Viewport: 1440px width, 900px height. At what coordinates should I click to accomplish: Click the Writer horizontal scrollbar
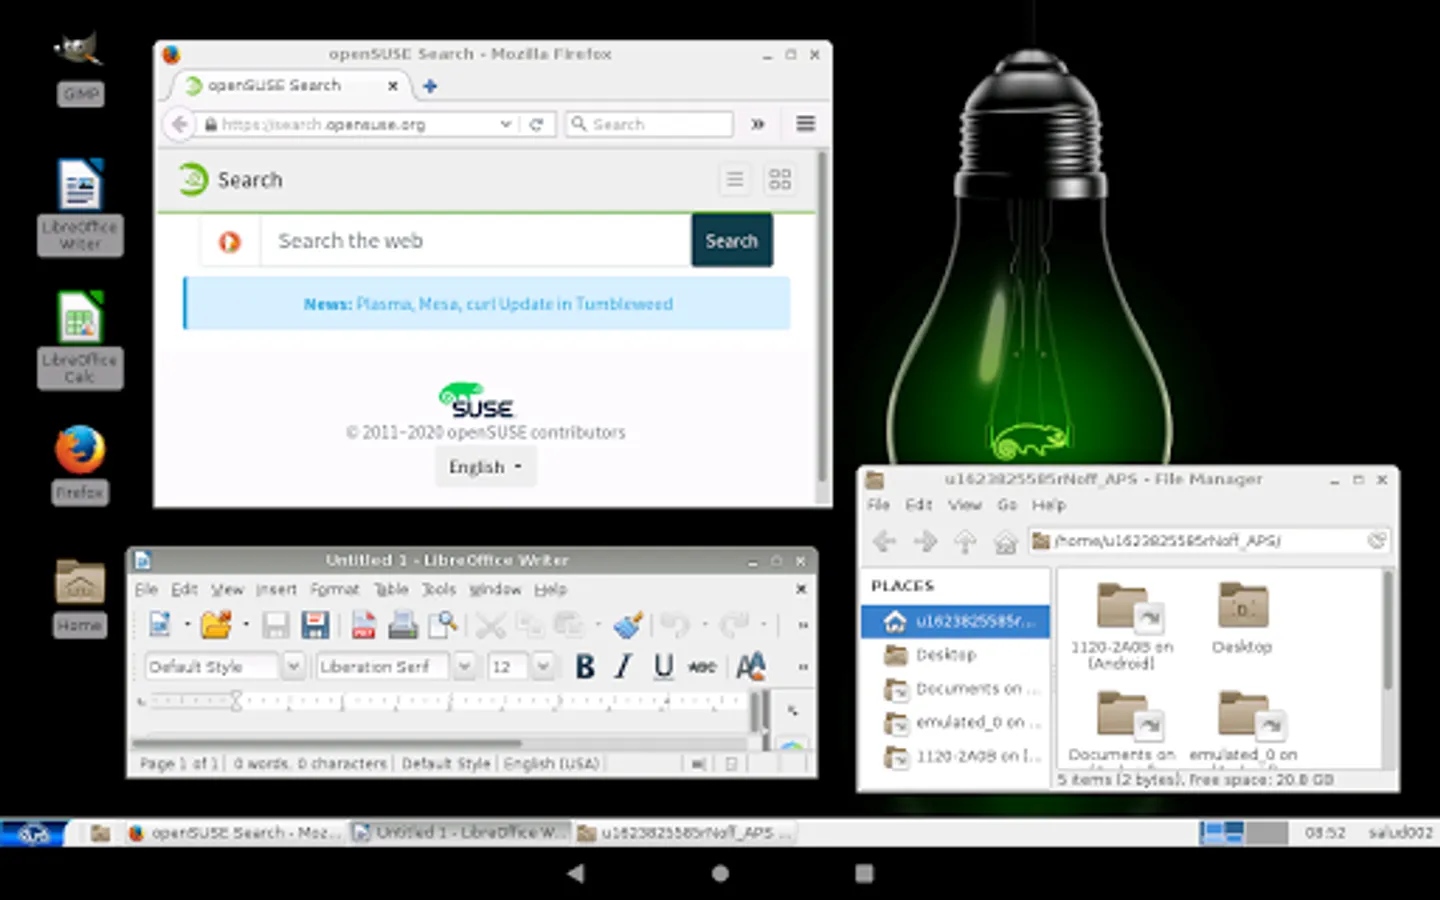point(326,743)
